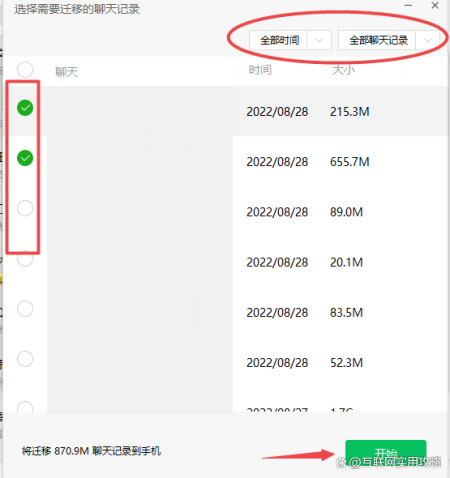Select the 89.0M chat record checkbox
Image resolution: width=450 pixels, height=478 pixels.
tap(25, 208)
